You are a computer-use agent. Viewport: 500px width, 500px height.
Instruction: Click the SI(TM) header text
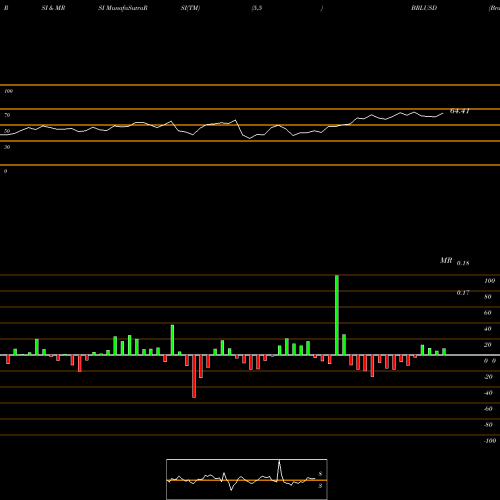point(190,8)
